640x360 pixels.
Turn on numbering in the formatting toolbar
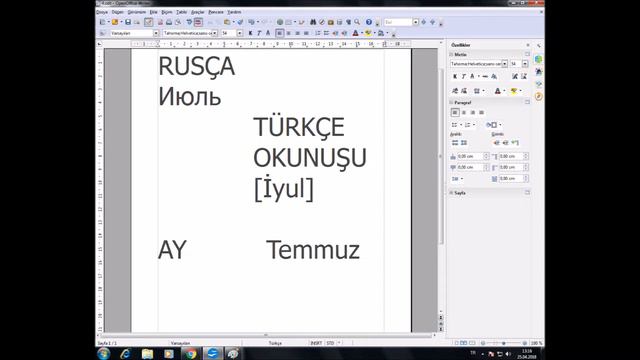coord(317,33)
